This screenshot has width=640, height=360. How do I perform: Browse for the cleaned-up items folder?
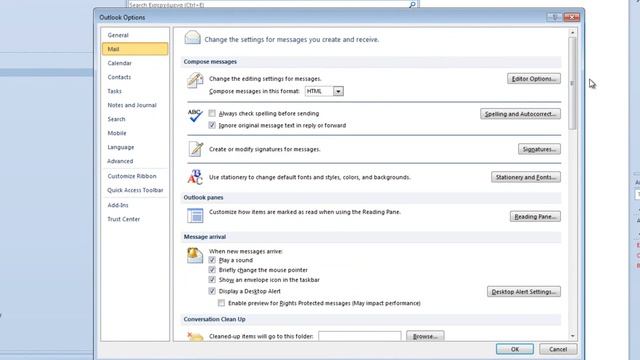[425, 336]
